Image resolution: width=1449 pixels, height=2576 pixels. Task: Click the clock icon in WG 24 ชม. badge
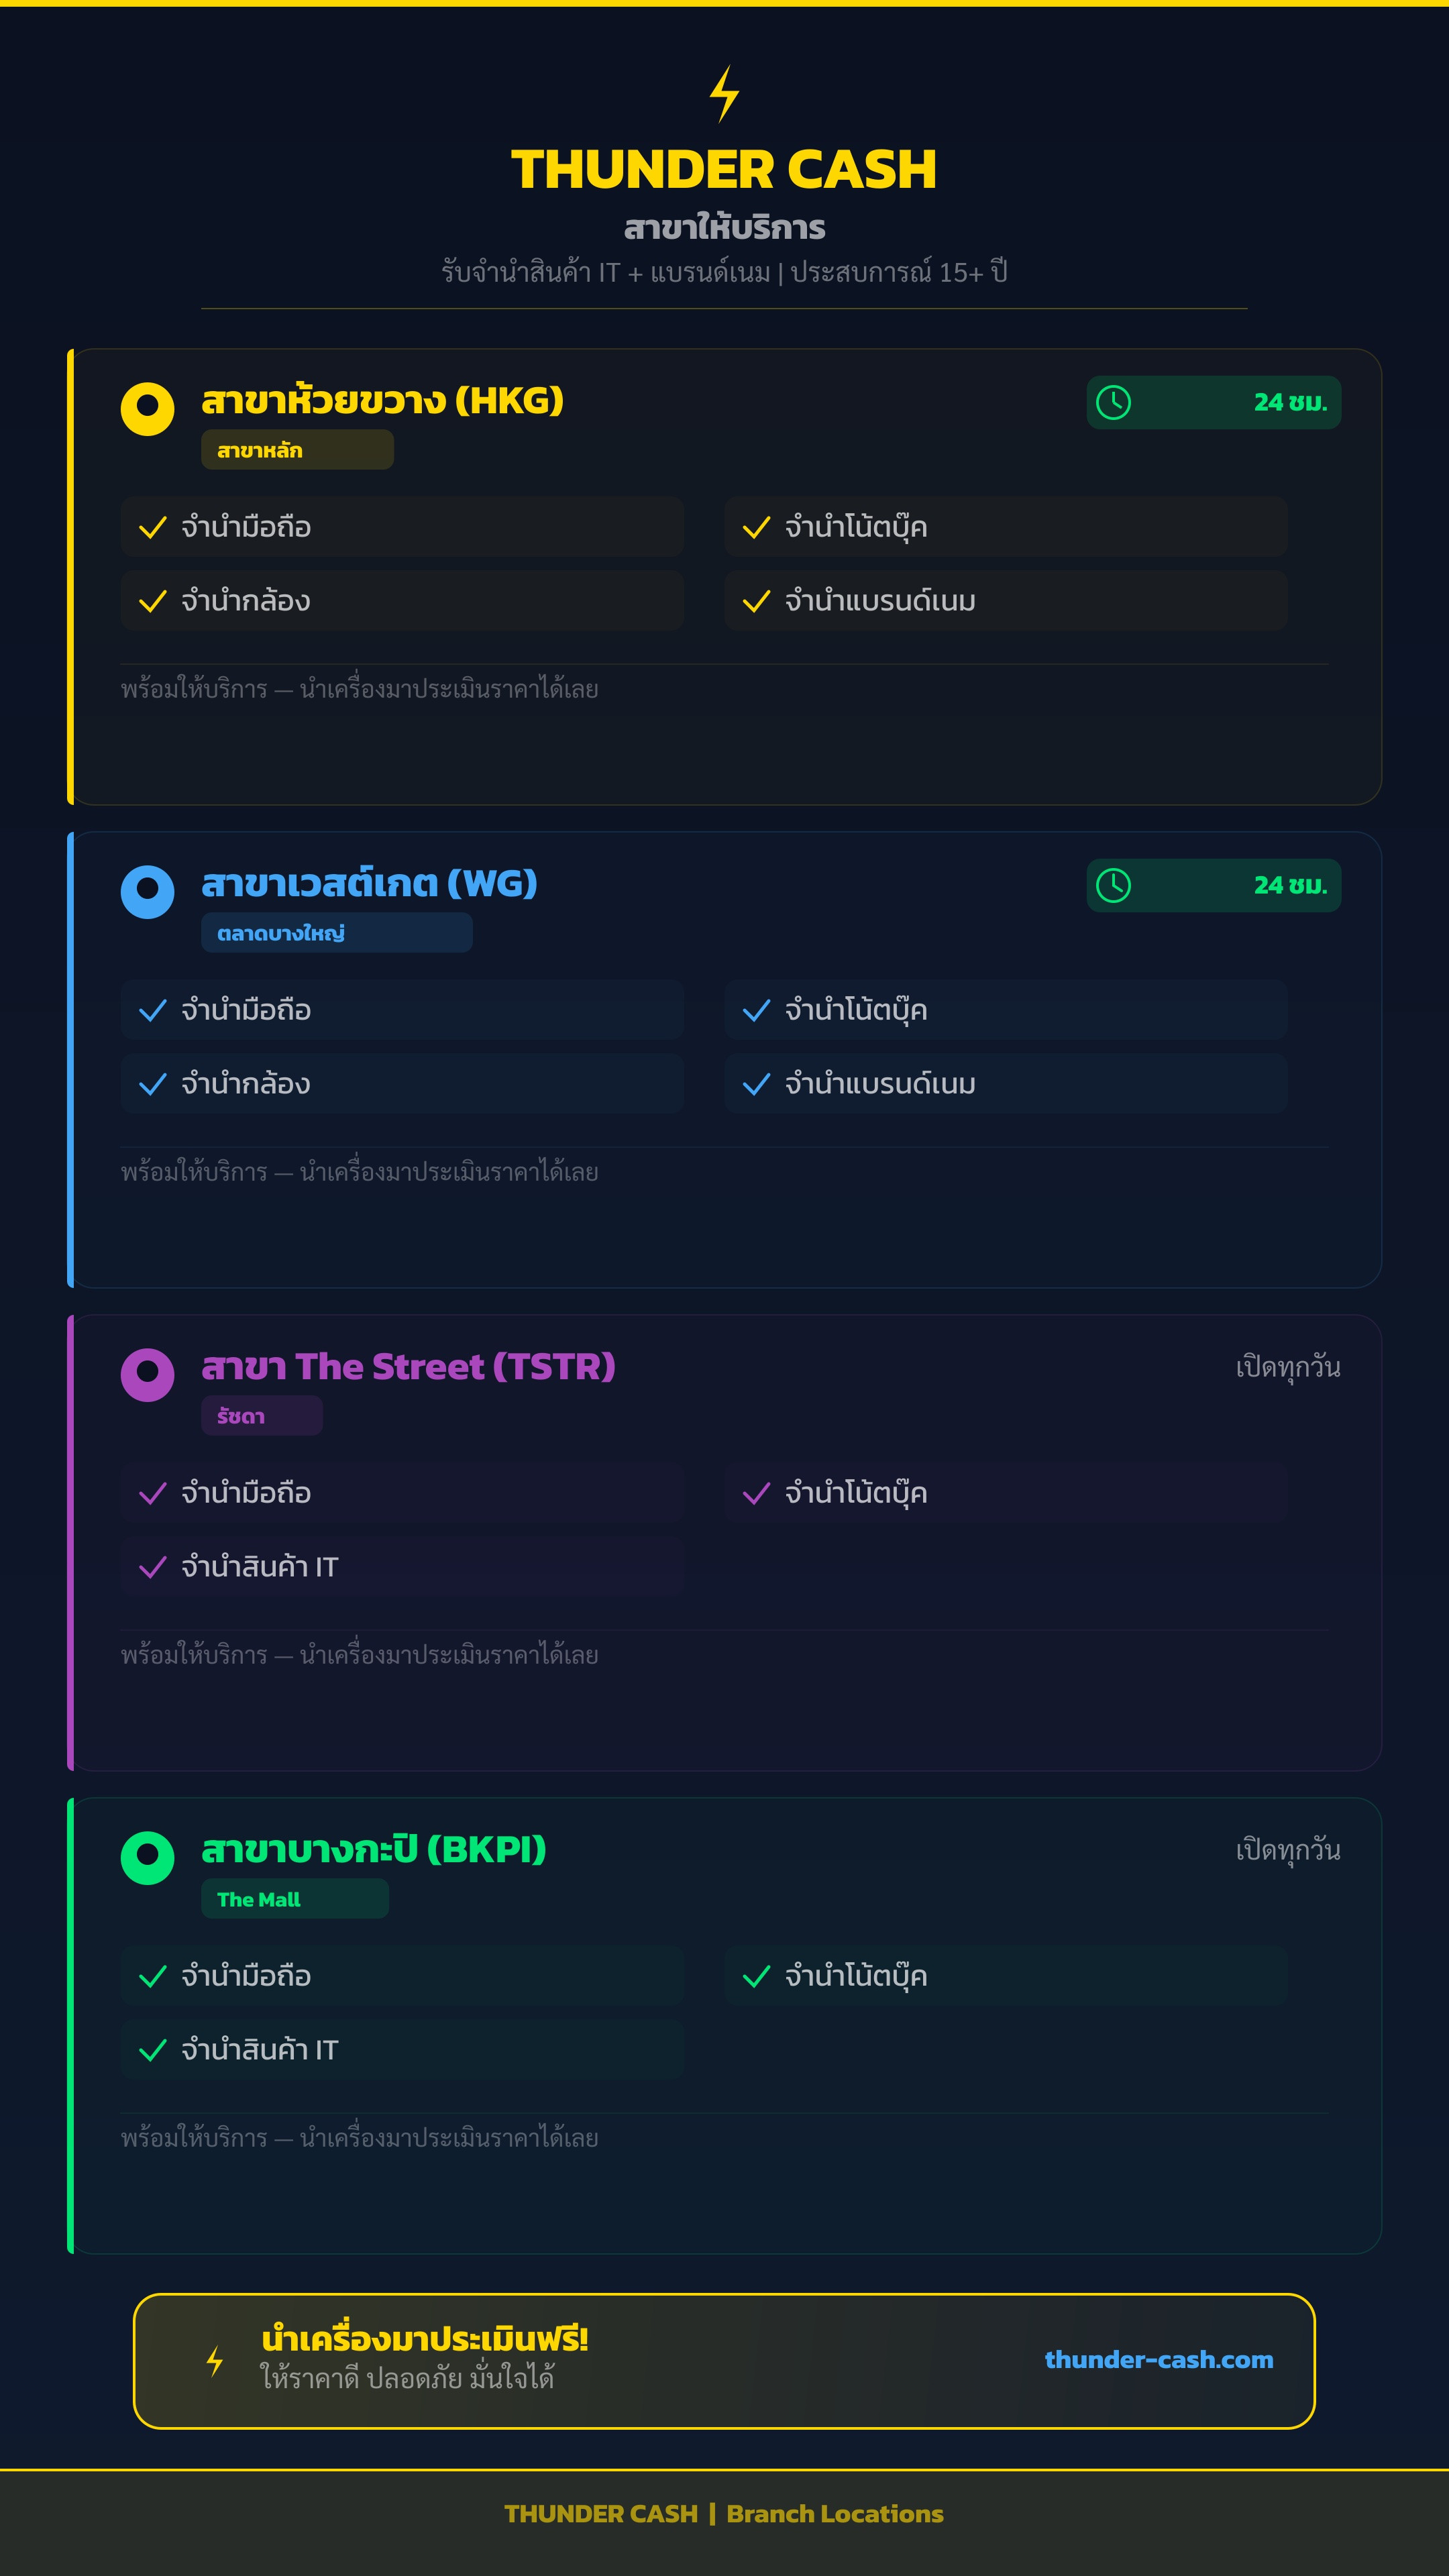1113,885
